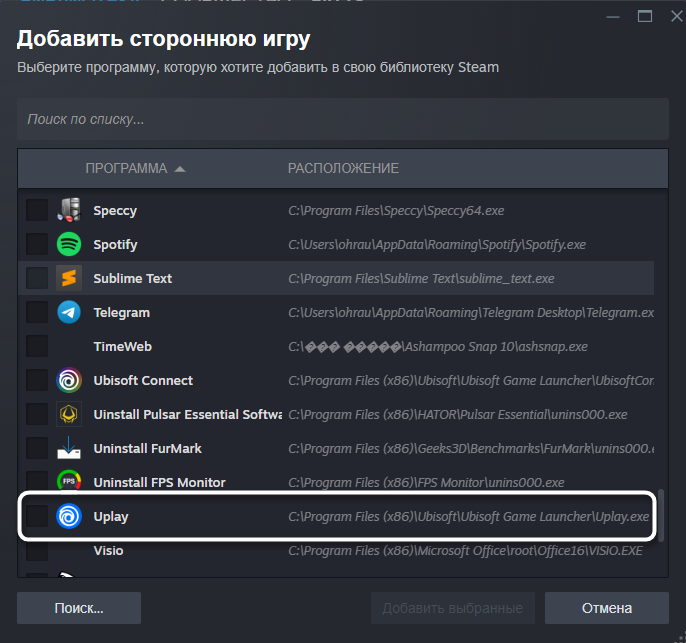Click the Pulsar Essential uninstall icon
Viewport: 686px width, 643px height.
[x=69, y=414]
